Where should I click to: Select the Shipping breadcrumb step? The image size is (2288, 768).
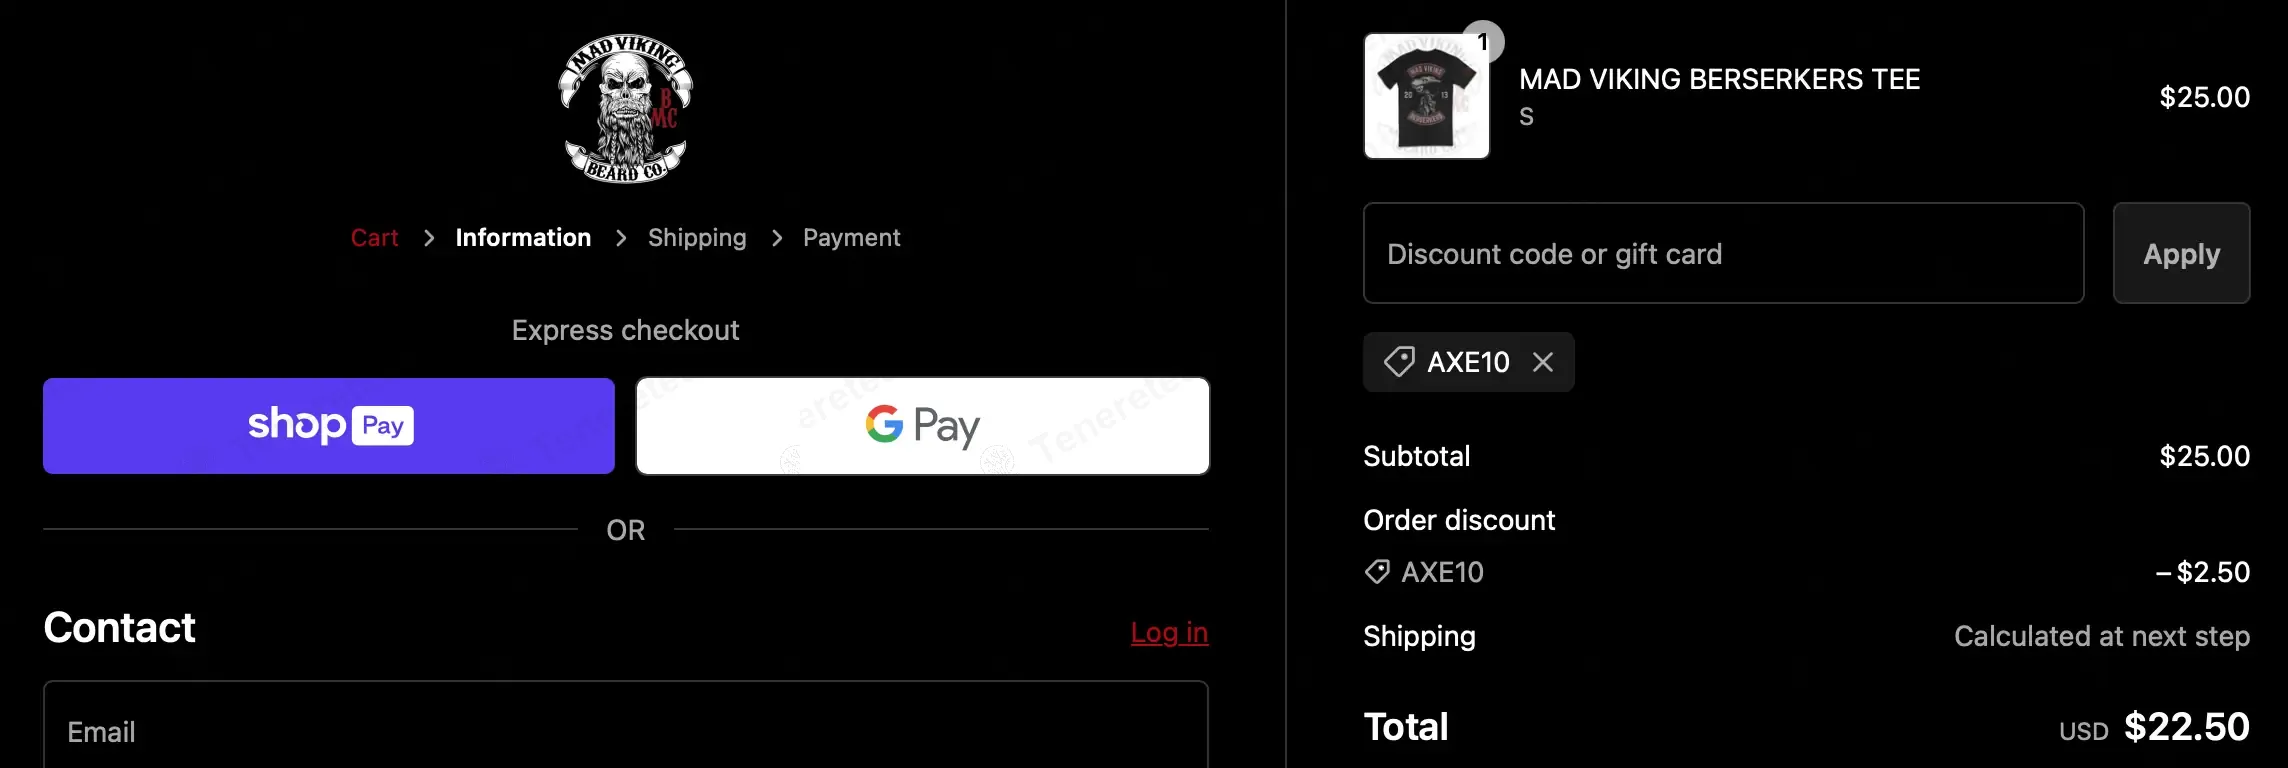pyautogui.click(x=697, y=238)
